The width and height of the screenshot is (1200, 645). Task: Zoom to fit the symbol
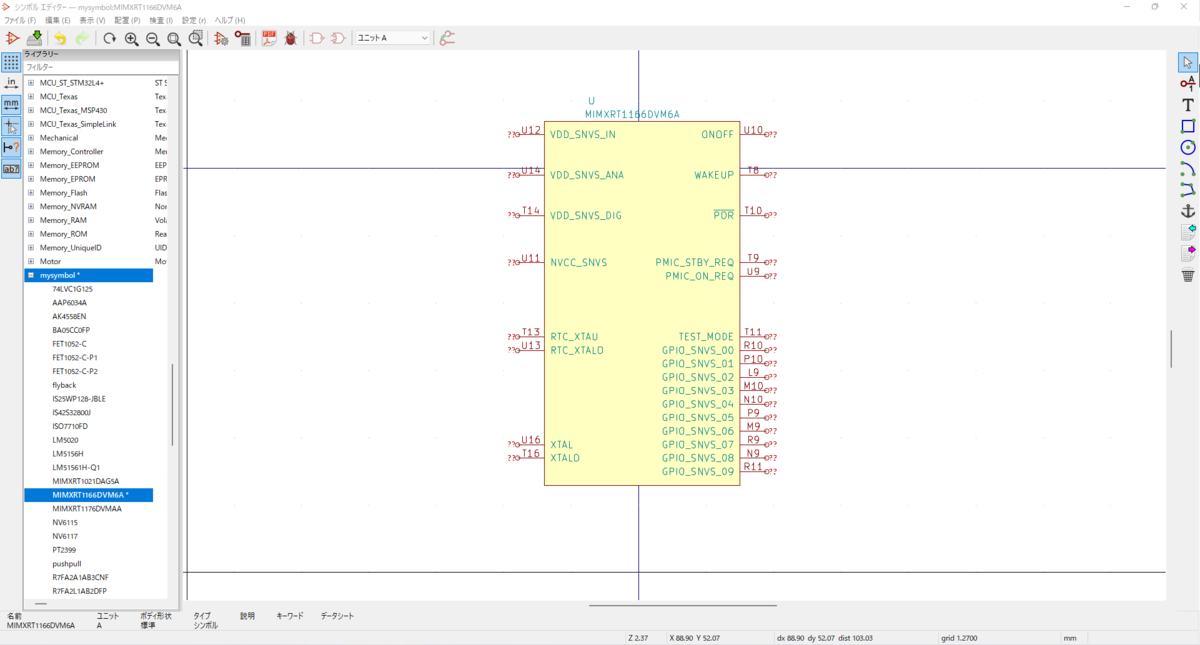coord(174,38)
